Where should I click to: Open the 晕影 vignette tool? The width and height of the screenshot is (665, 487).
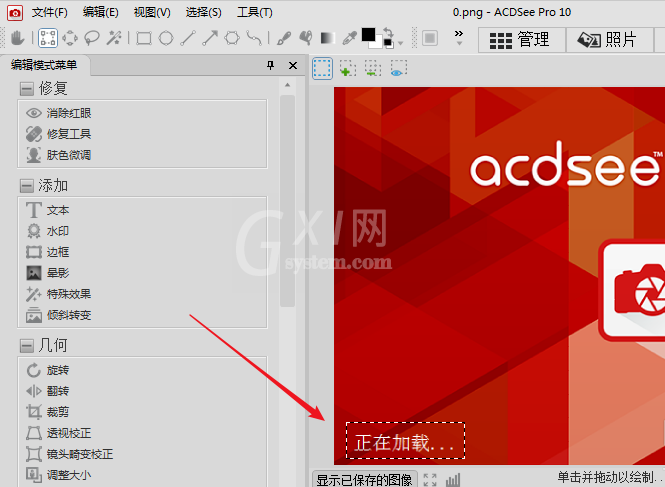coord(48,273)
